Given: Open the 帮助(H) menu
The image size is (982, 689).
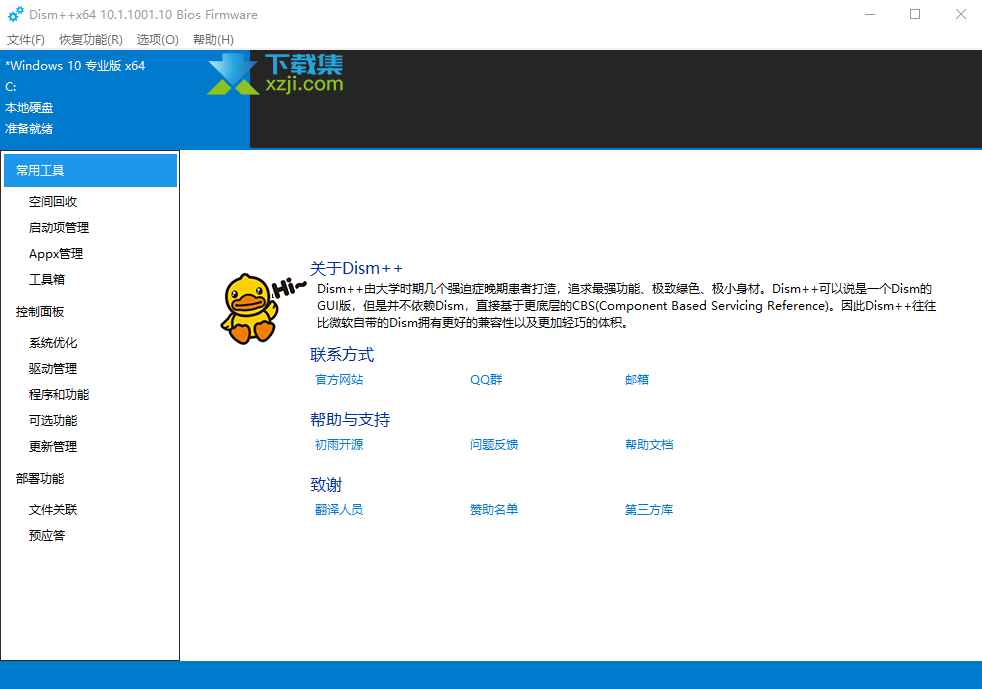Looking at the screenshot, I should pyautogui.click(x=213, y=39).
